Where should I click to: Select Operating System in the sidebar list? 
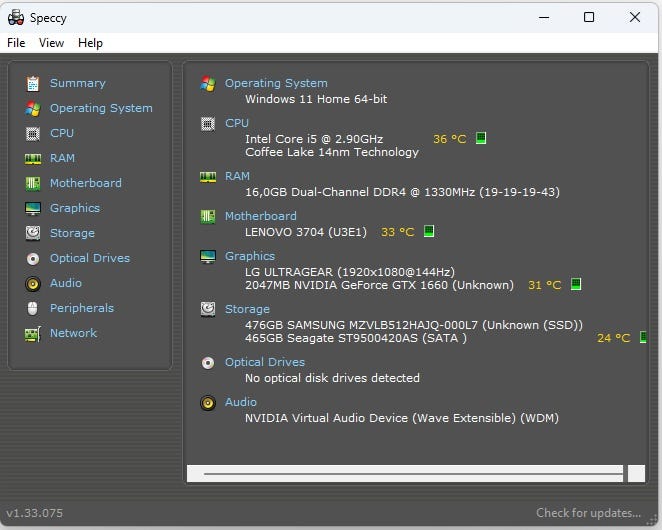(101, 108)
